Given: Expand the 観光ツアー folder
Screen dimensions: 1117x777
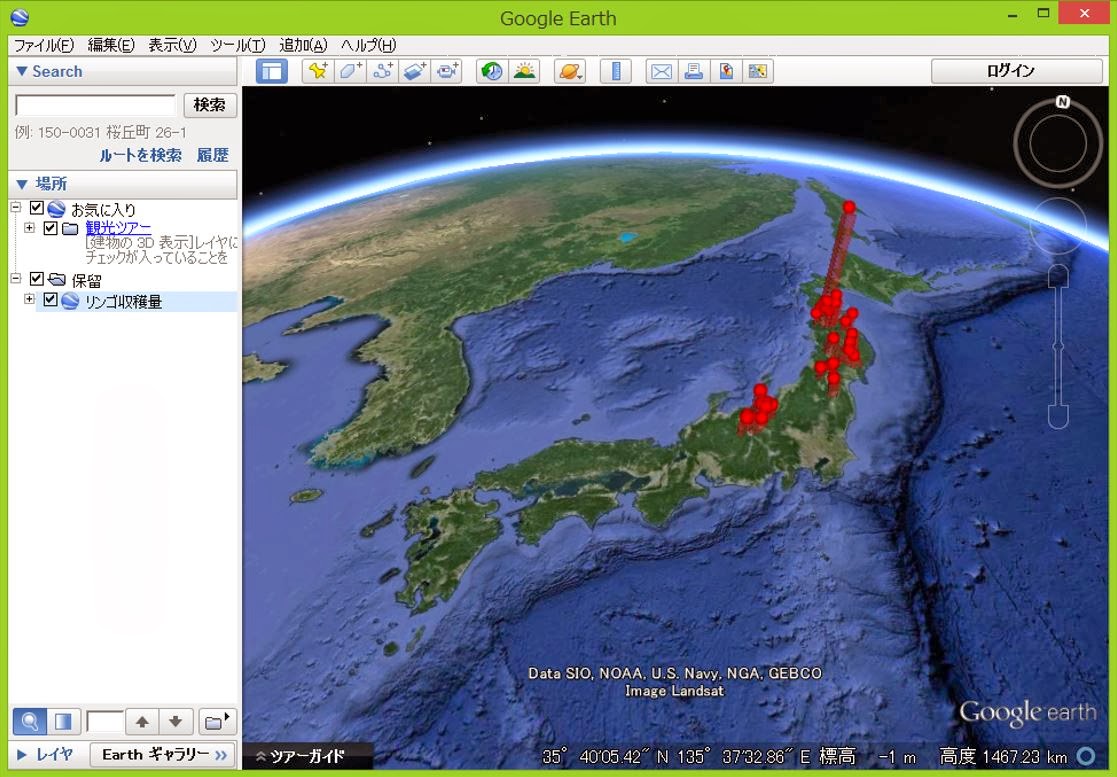Looking at the screenshot, I should [29, 228].
